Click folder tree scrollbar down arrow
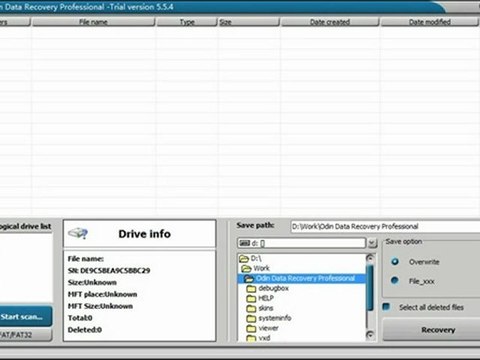 coord(370,335)
